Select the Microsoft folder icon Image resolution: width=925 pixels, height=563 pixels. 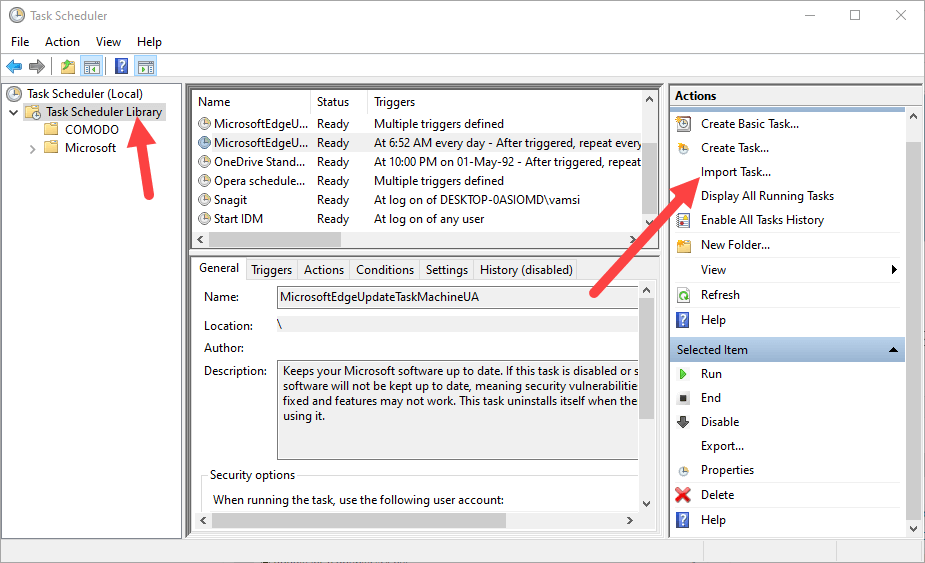51,147
